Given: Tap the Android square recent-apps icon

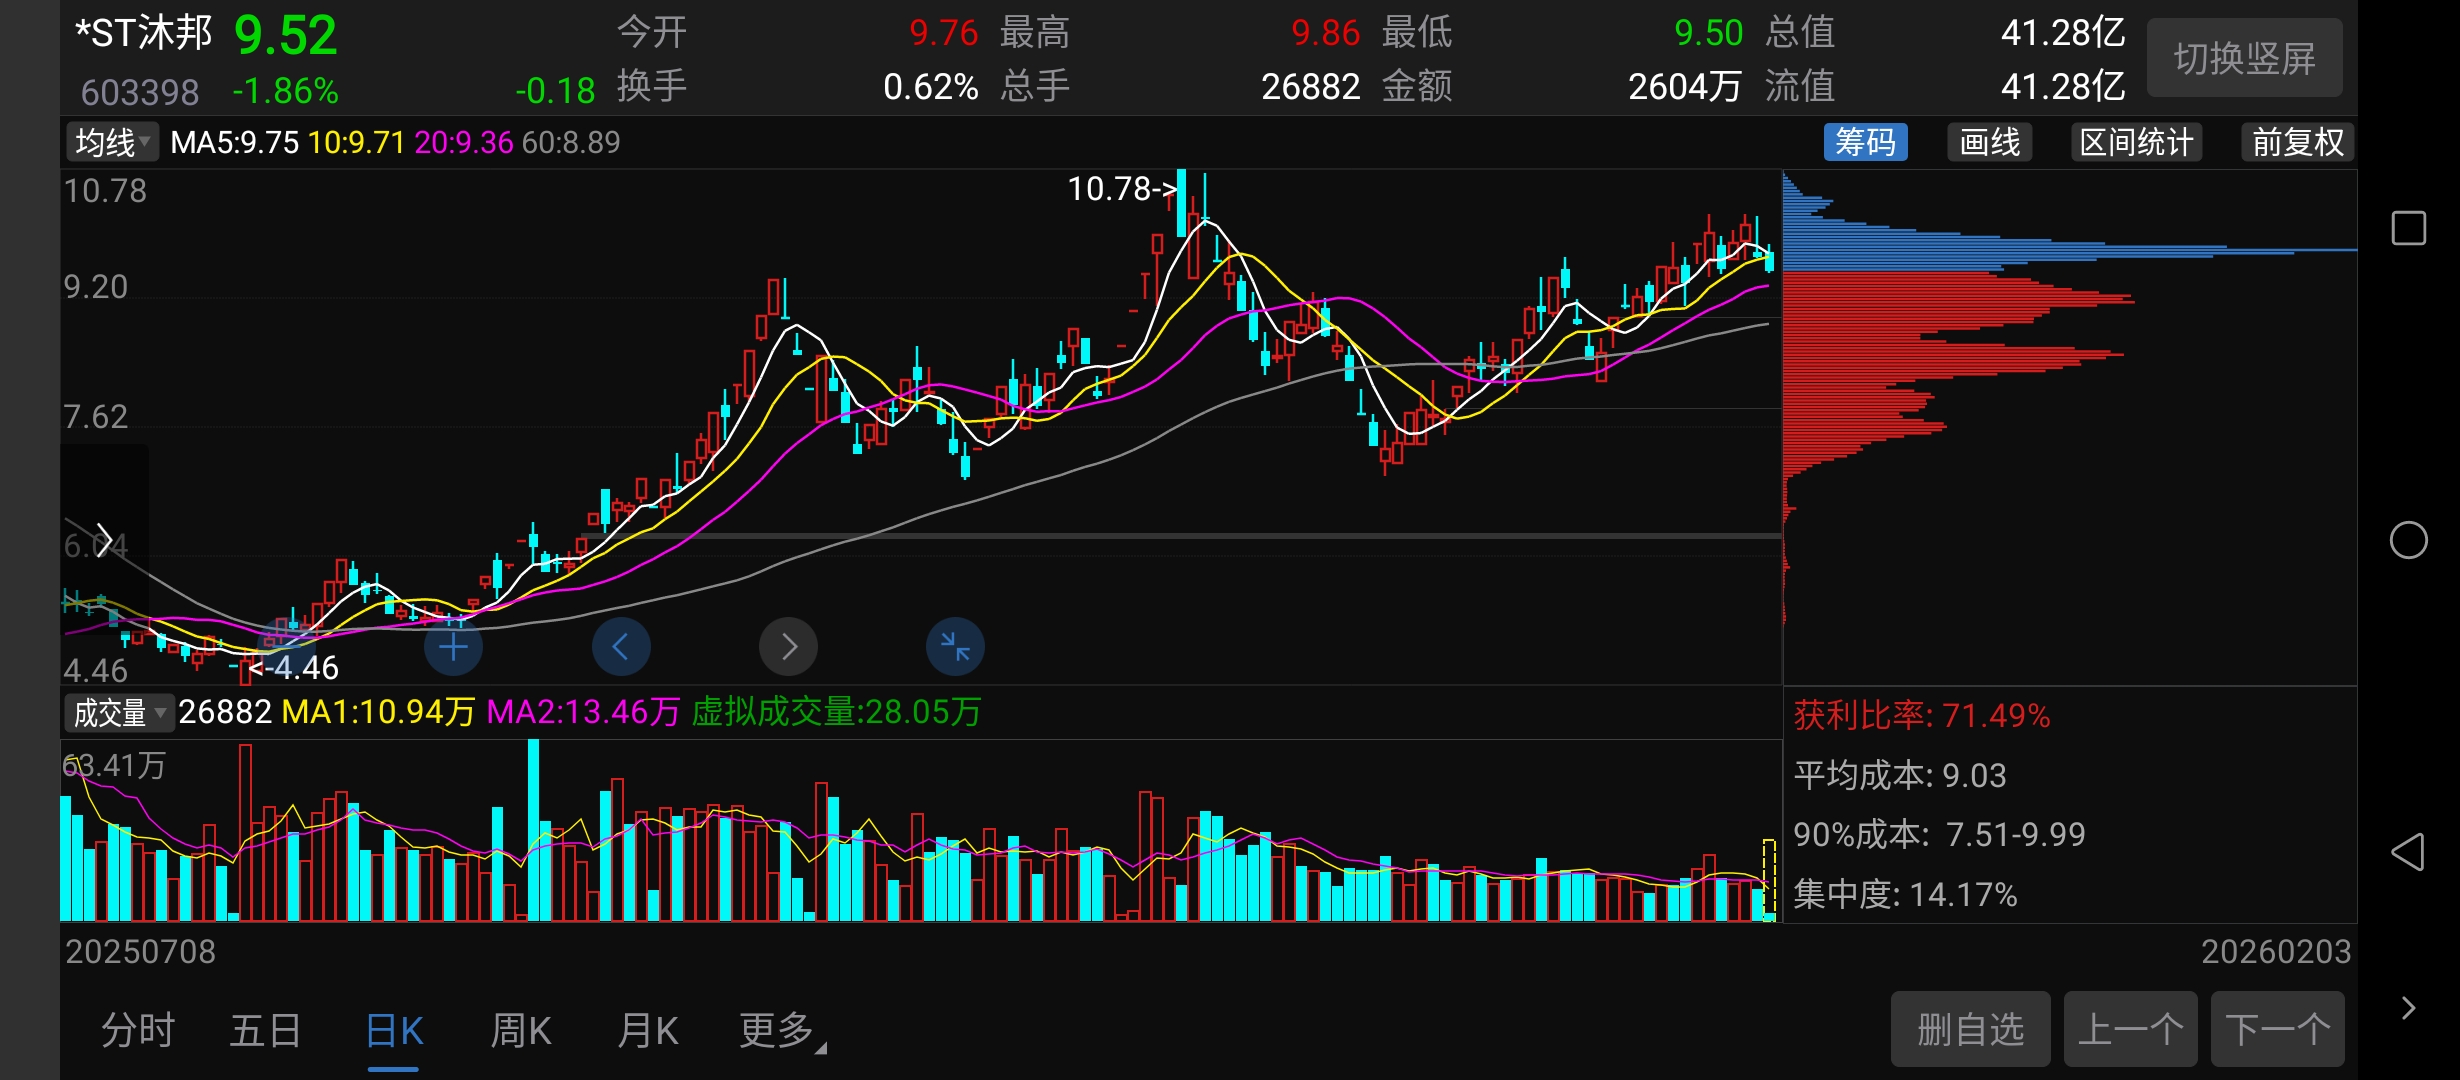Looking at the screenshot, I should [2408, 228].
